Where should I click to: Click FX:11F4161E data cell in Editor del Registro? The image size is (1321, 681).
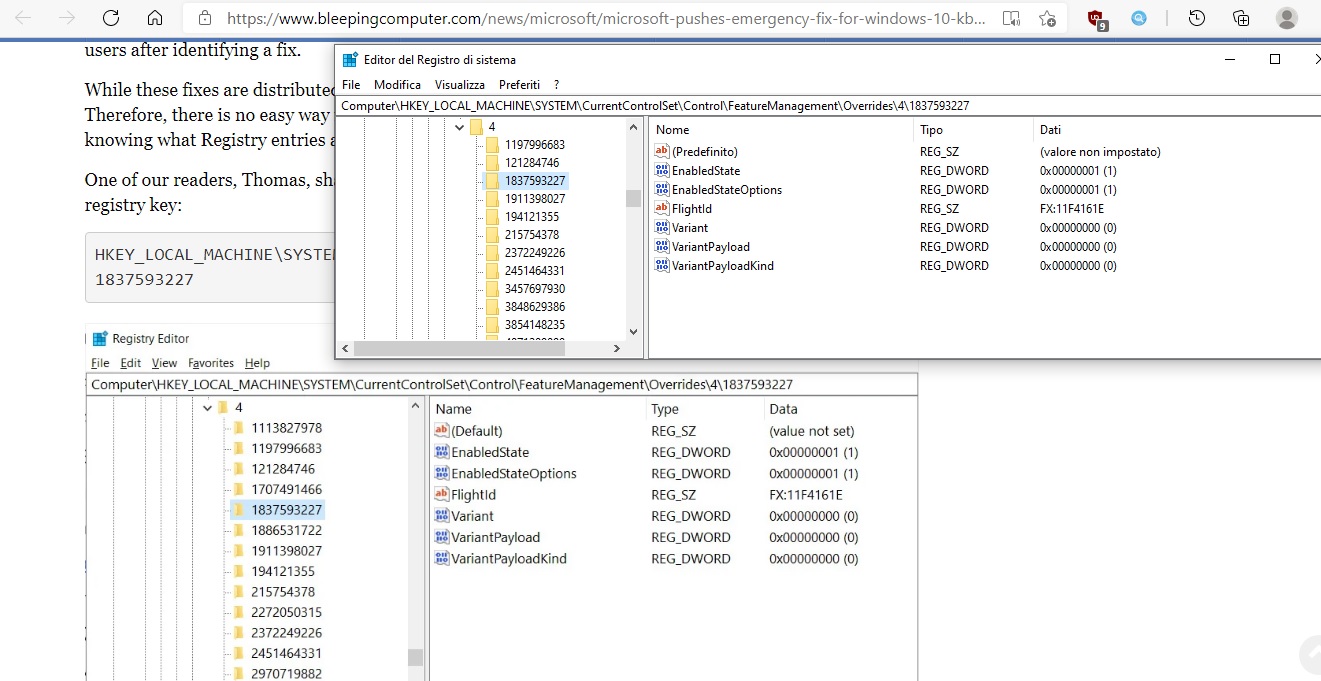pyautogui.click(x=1071, y=209)
